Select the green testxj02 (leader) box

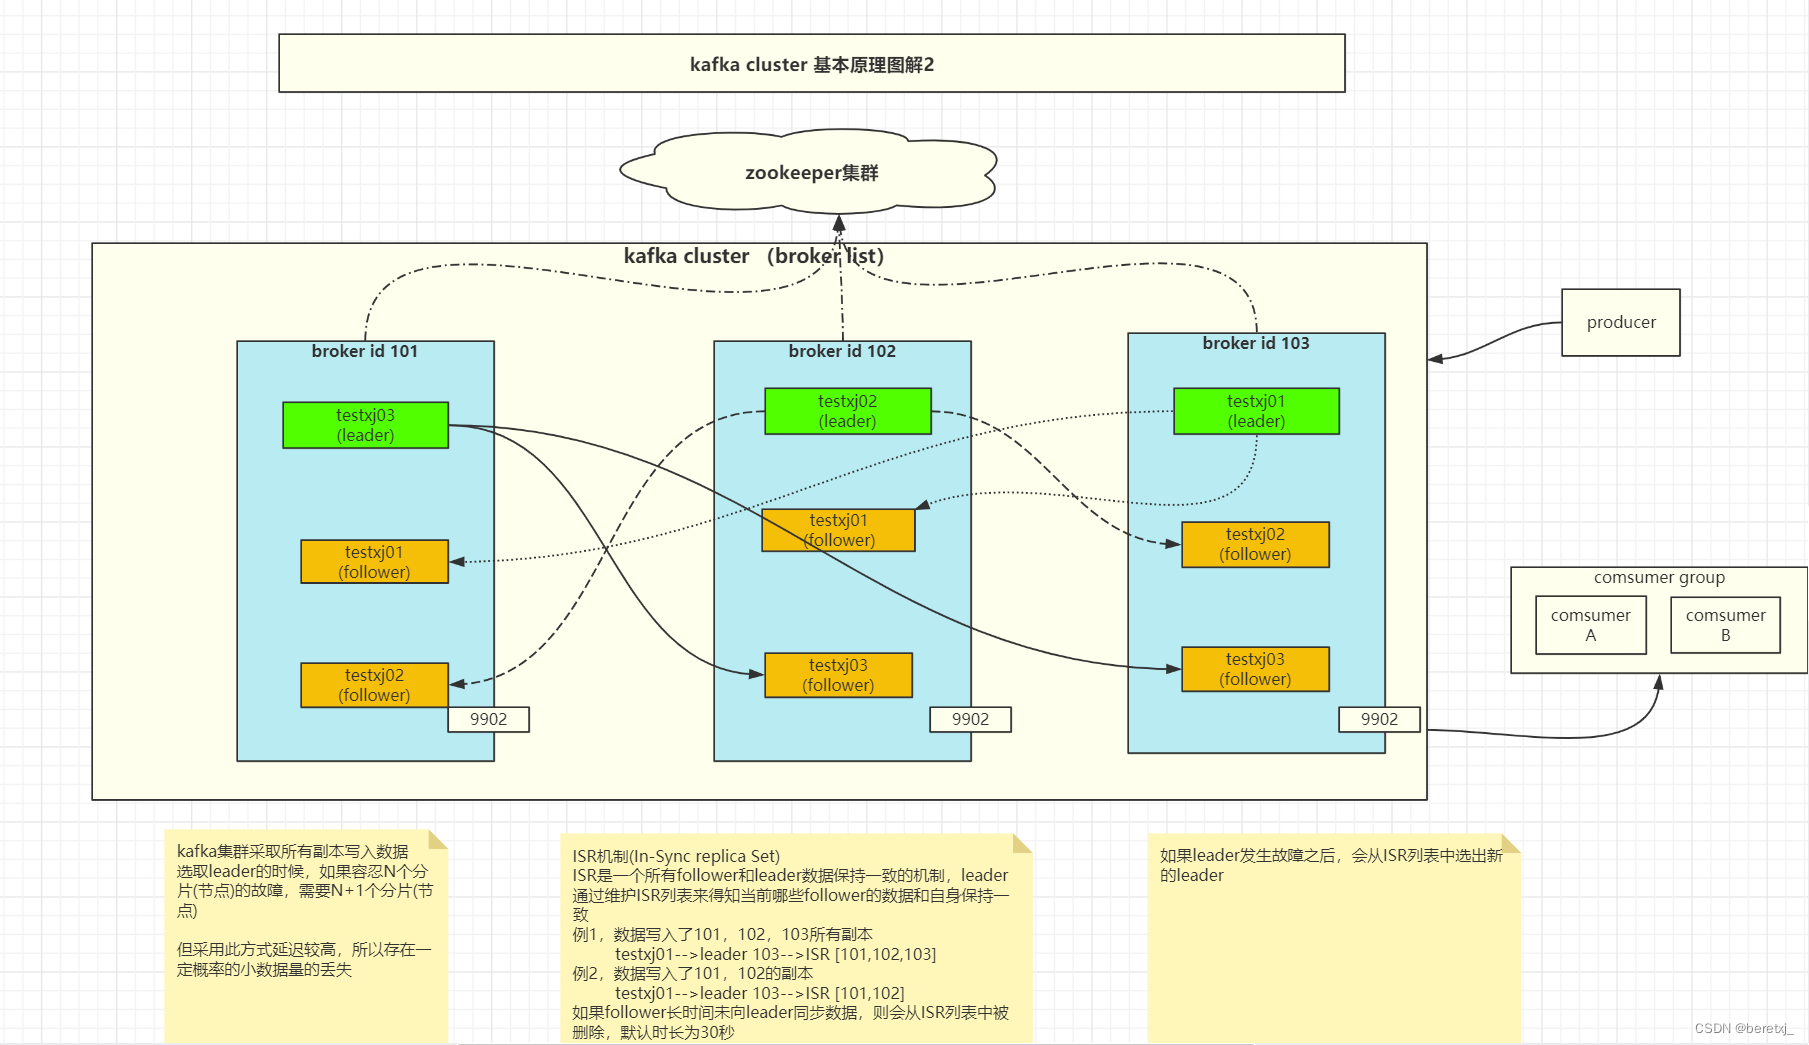point(847,411)
